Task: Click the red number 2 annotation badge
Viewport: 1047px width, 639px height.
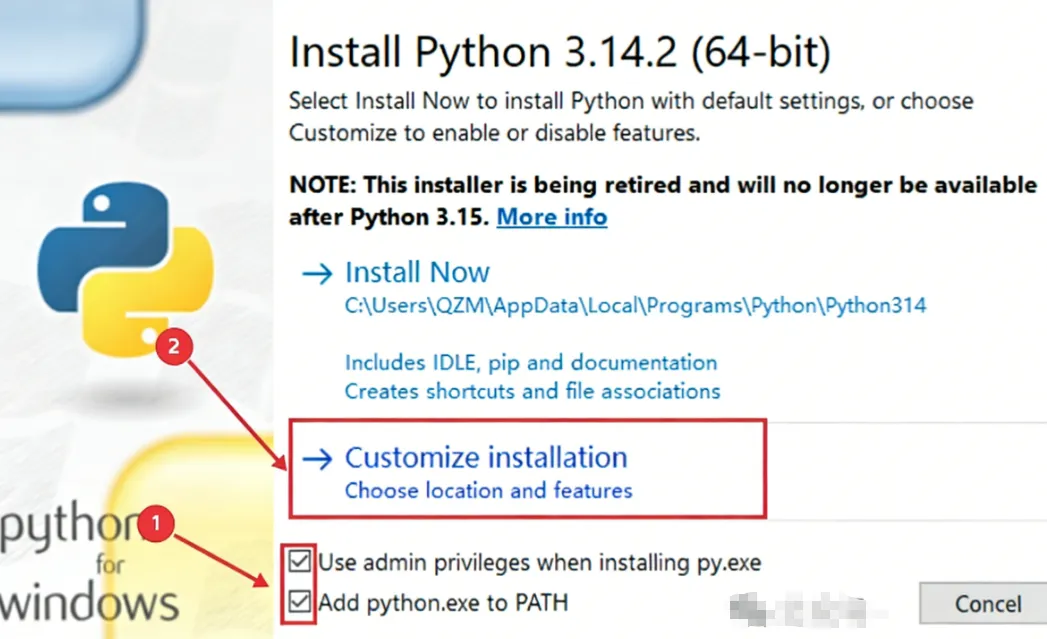Action: pos(175,348)
